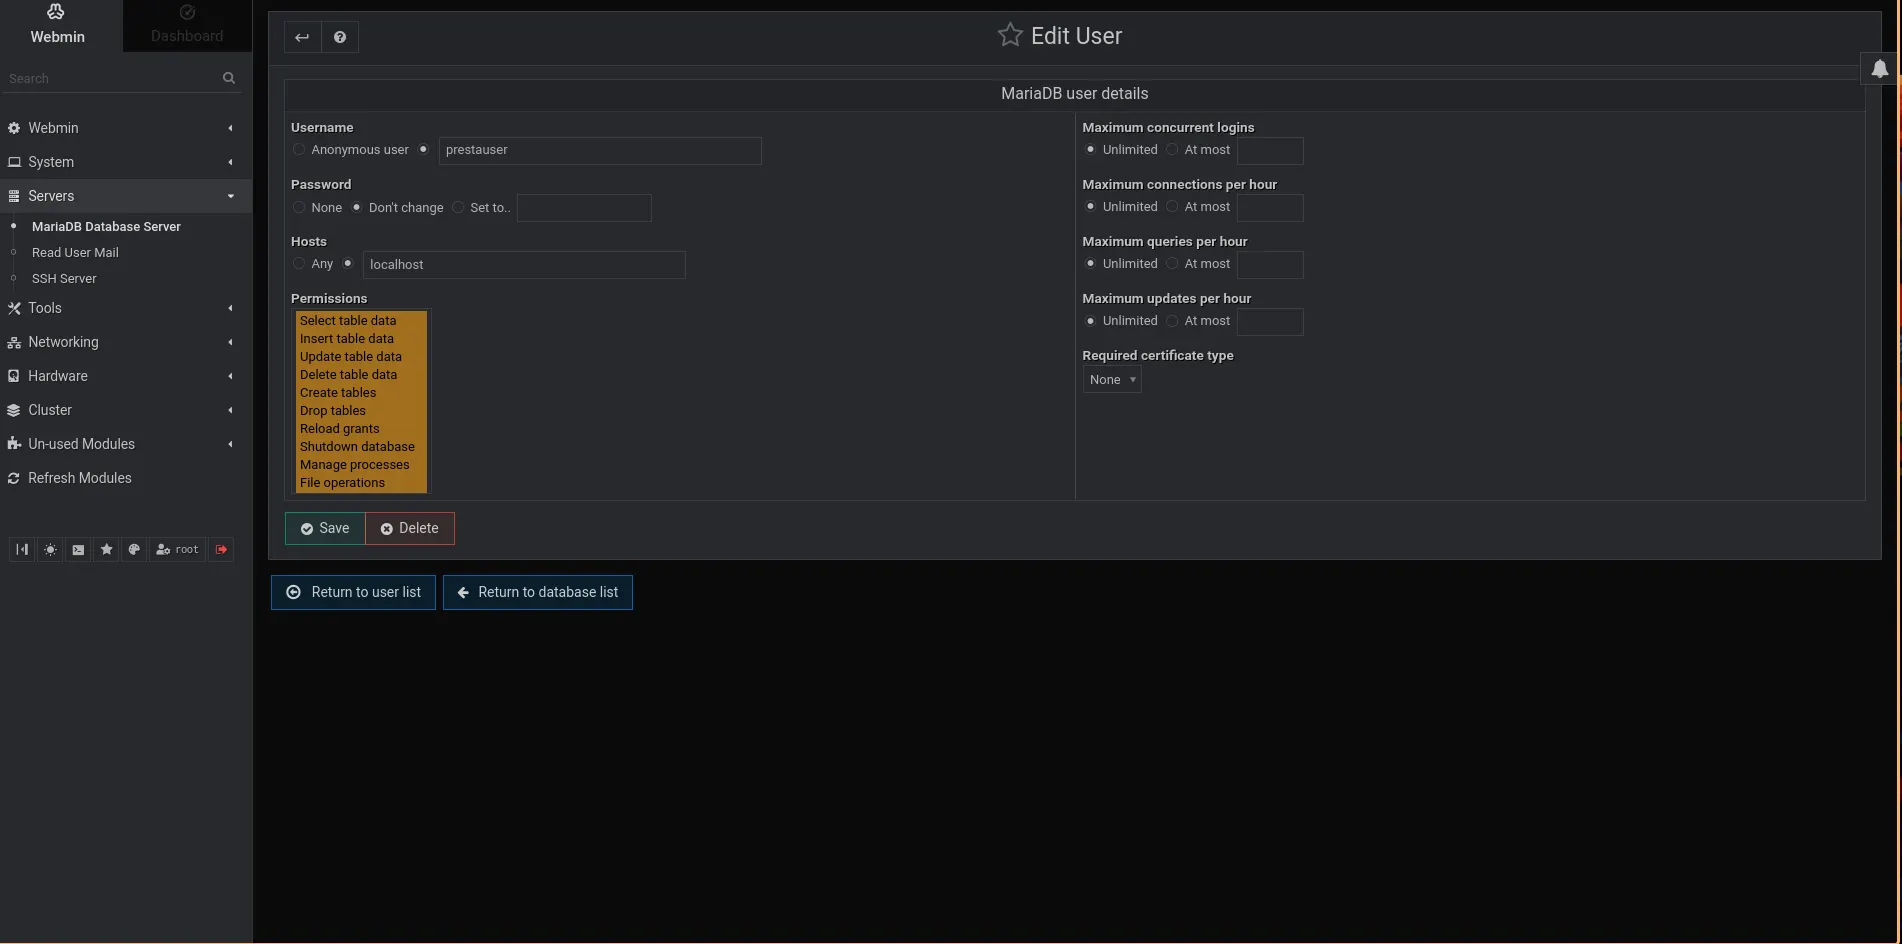Select Unlimited for Maximum queries per hour
This screenshot has height=944, width=1902.
(1090, 264)
